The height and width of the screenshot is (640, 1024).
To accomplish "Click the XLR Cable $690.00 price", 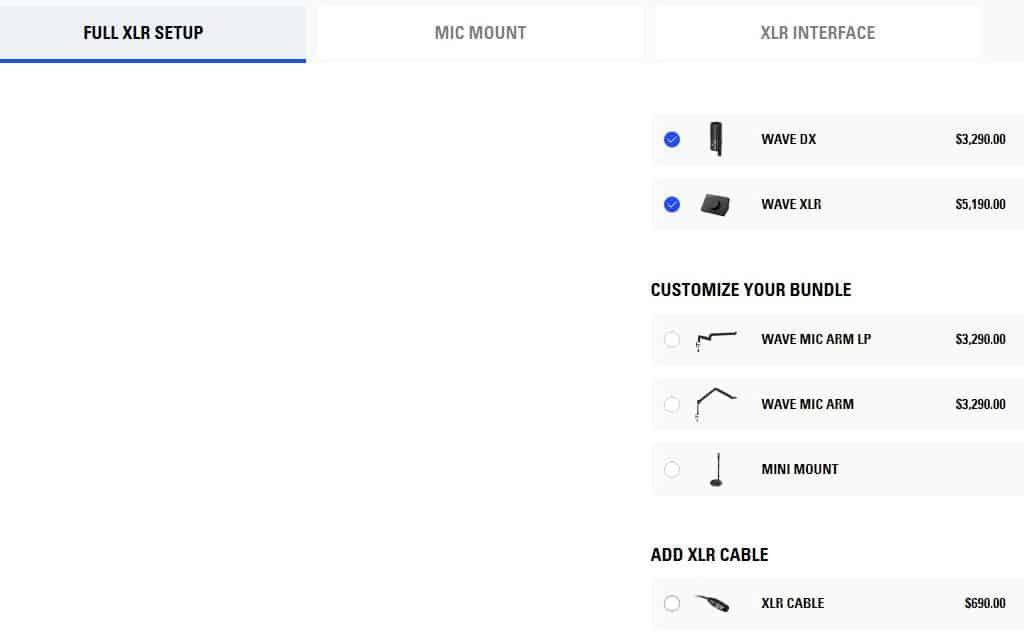I will (x=984, y=603).
